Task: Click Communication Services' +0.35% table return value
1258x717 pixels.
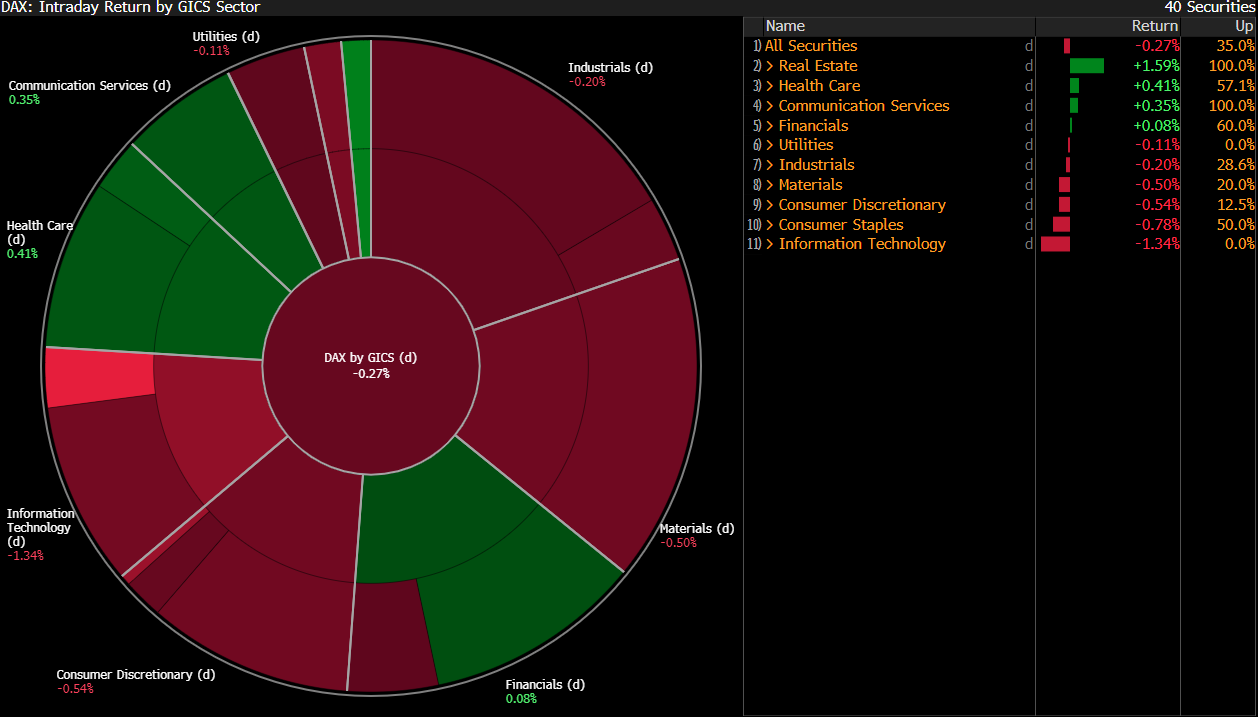Action: coord(1156,106)
